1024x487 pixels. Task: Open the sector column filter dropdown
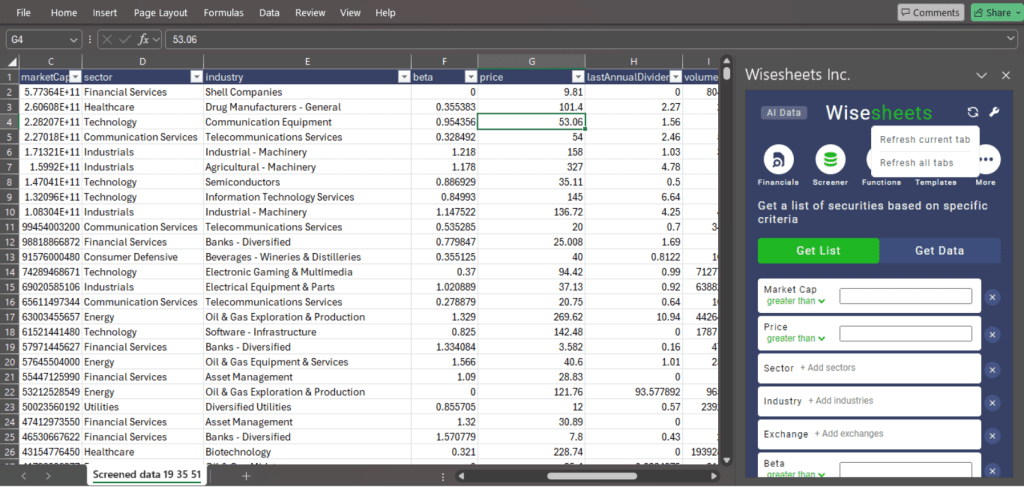coord(194,77)
